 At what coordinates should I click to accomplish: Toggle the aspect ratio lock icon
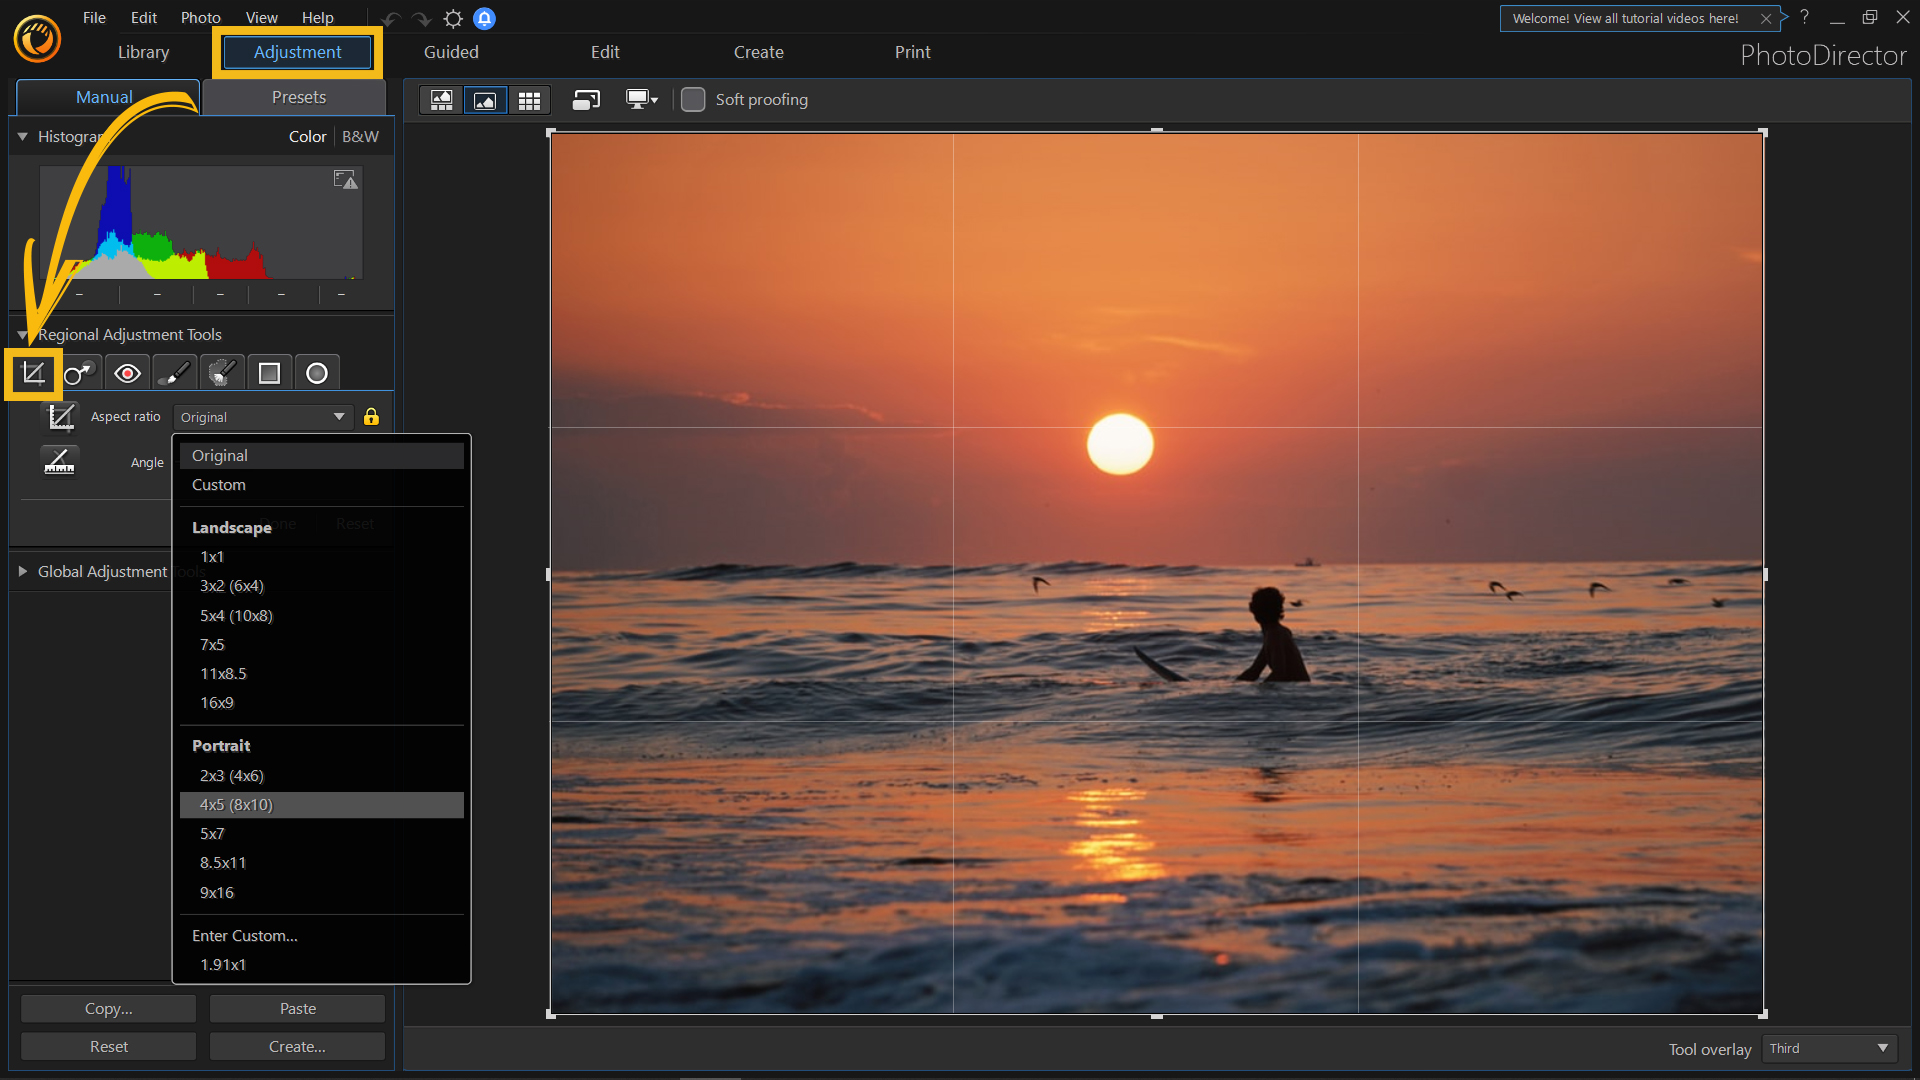(x=371, y=417)
